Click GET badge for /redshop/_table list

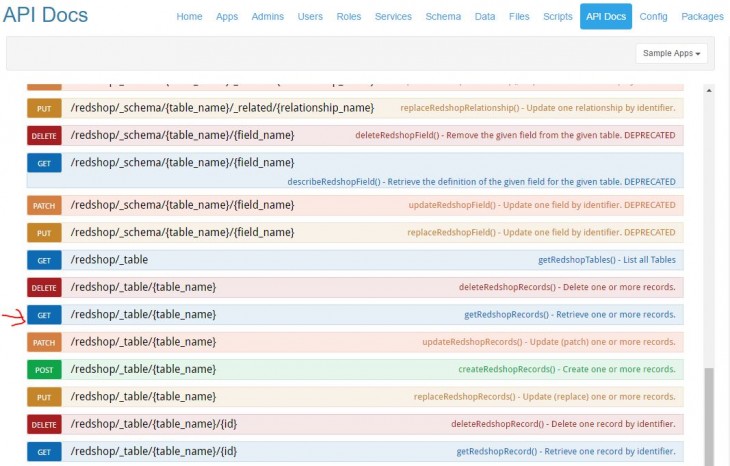tap(44, 260)
